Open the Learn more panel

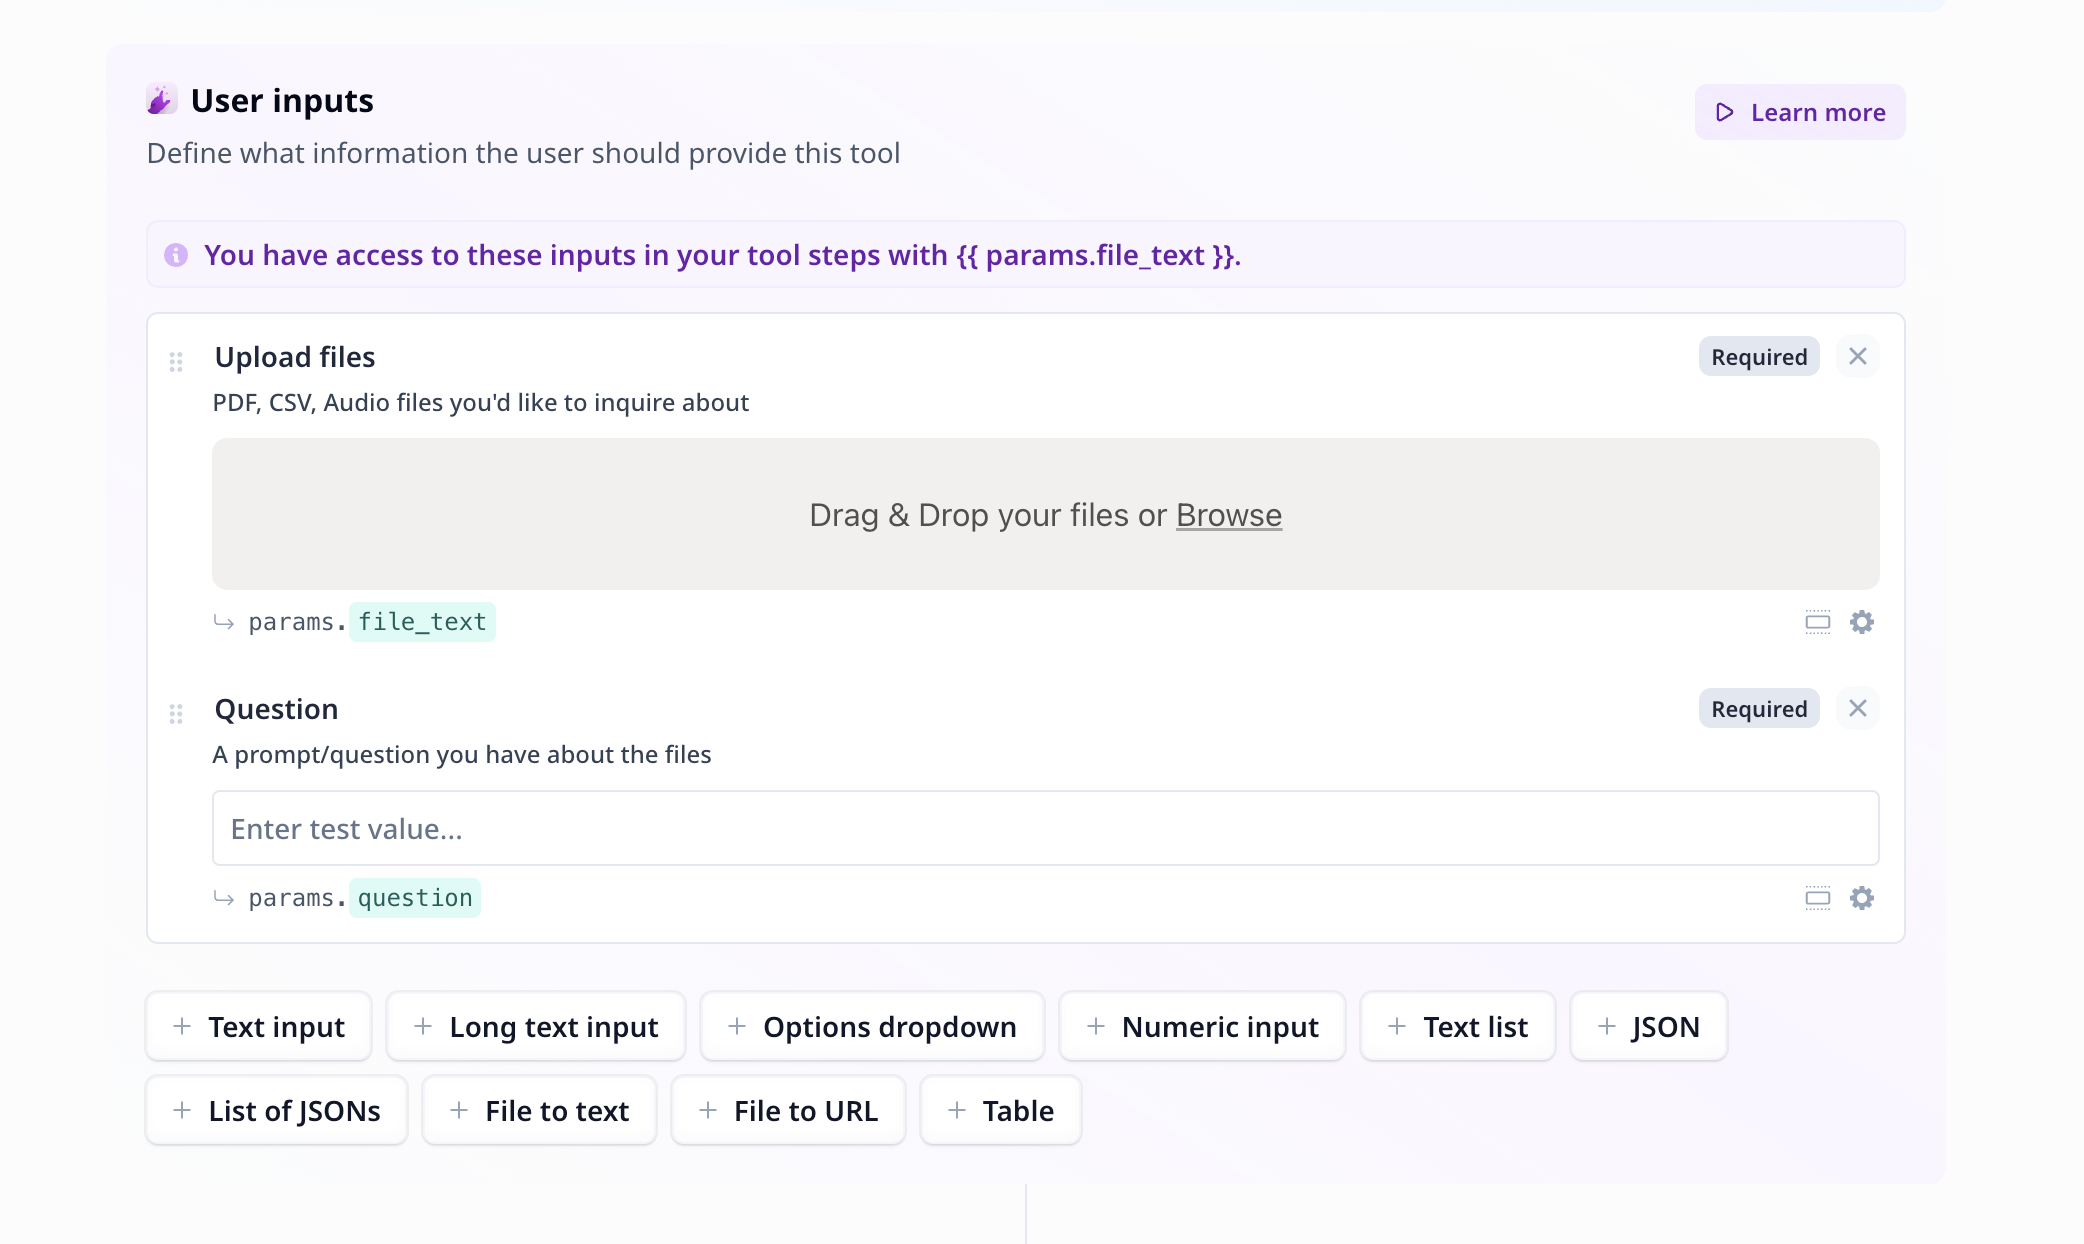click(1798, 111)
